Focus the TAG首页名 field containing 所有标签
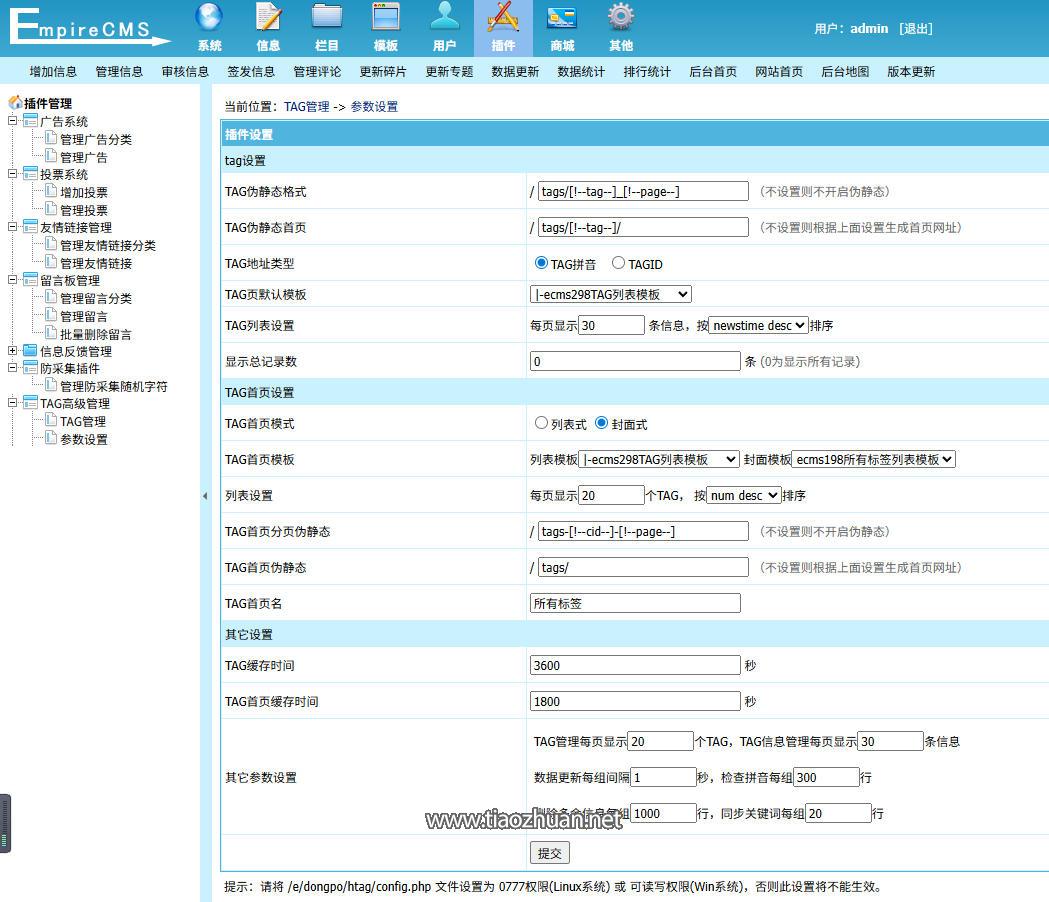The image size is (1049, 902). (x=635, y=604)
